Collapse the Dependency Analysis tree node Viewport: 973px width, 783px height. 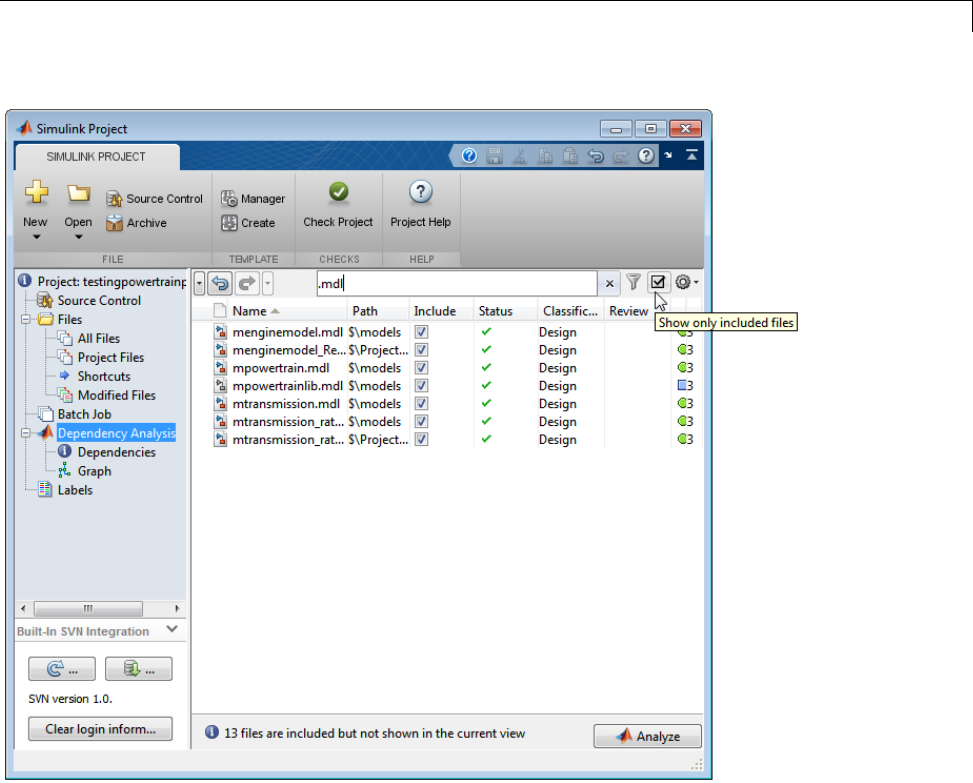coord(26,433)
